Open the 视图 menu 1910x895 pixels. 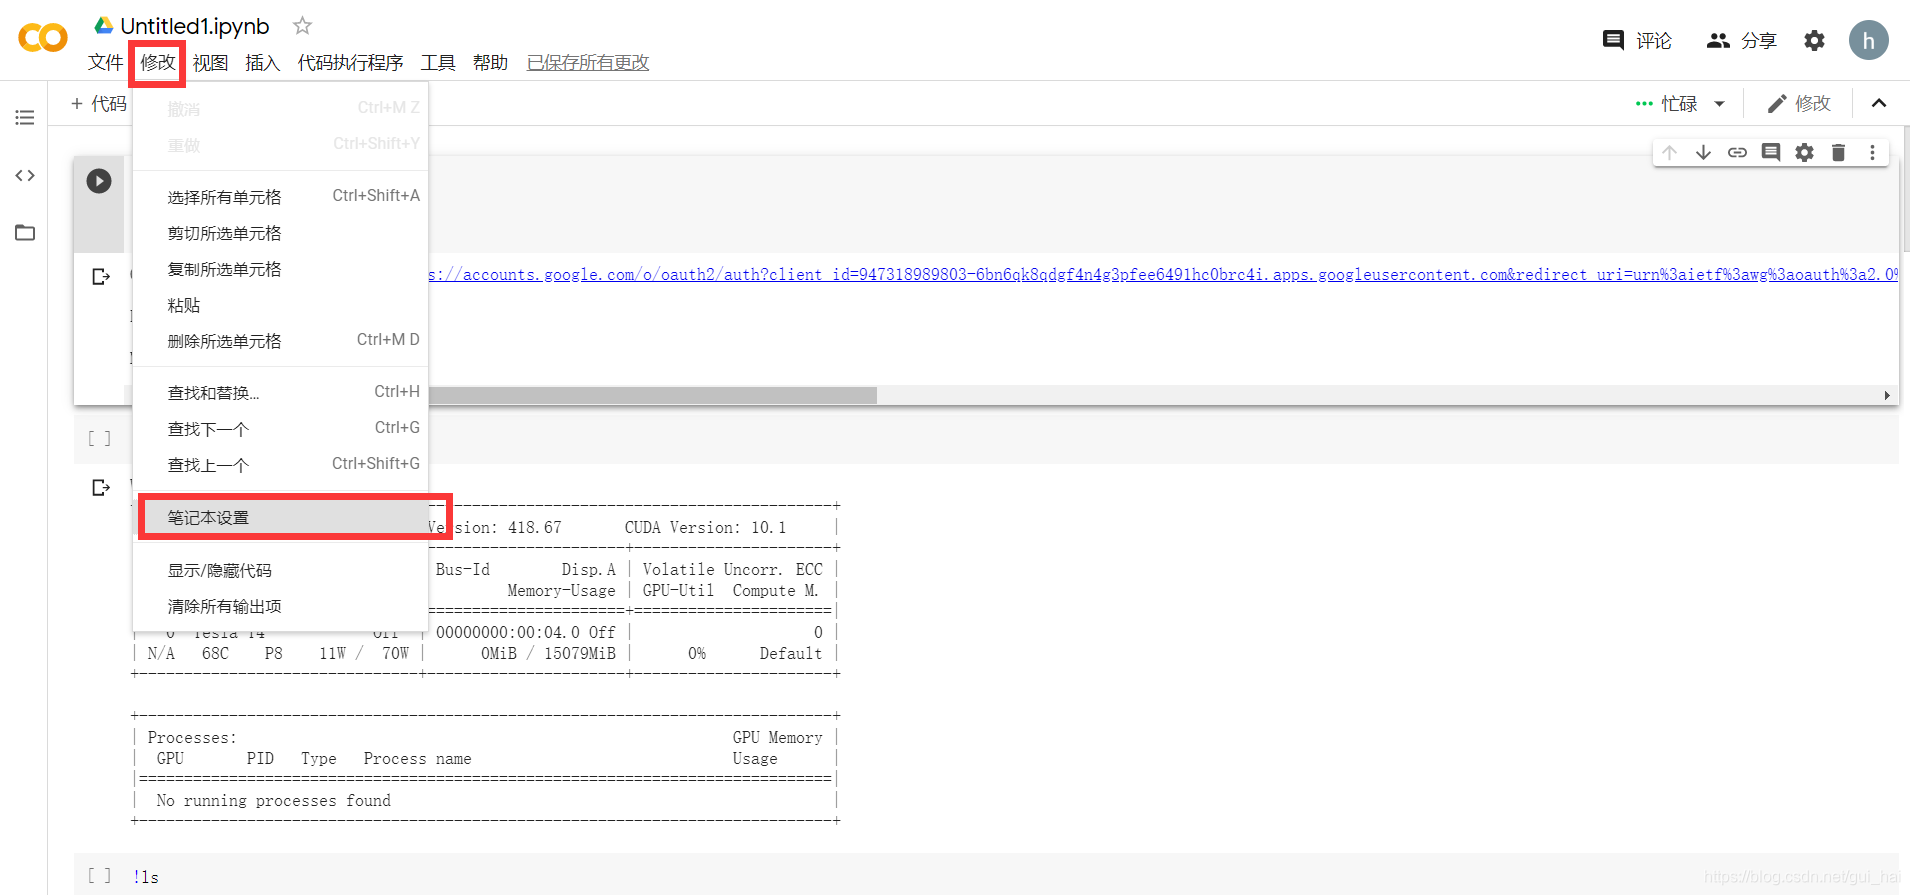[210, 63]
